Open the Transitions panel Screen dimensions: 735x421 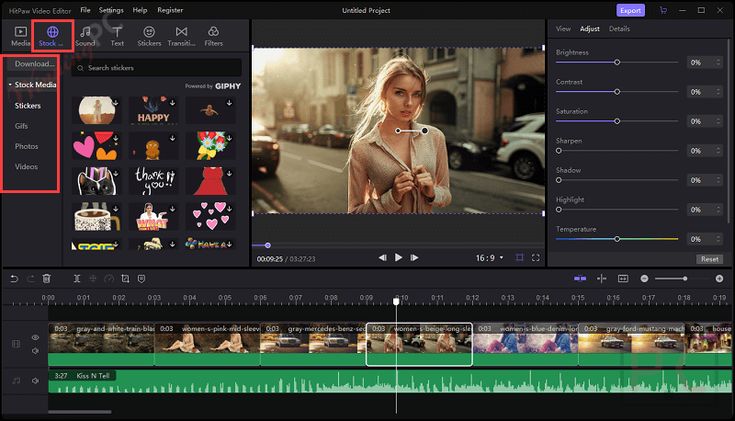(181, 36)
